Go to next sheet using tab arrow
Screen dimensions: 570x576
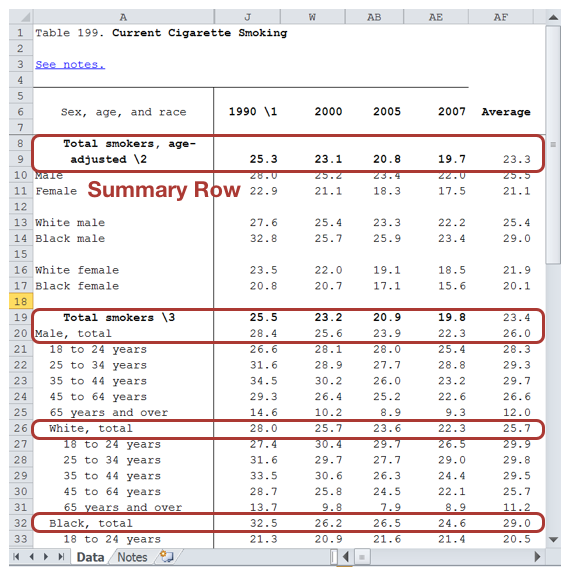pyautogui.click(x=46, y=557)
